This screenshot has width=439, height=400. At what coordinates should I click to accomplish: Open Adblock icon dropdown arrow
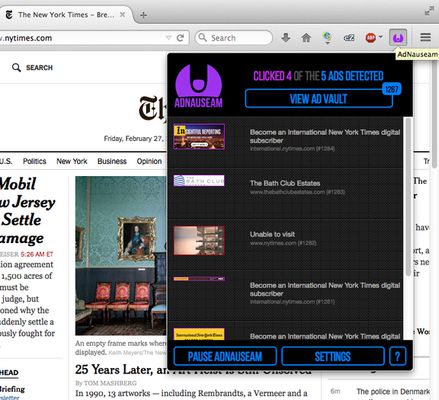(380, 37)
